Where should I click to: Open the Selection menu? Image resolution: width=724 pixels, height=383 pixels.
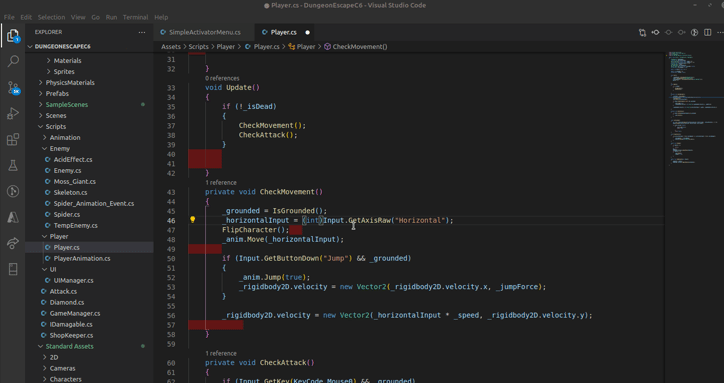[51, 17]
